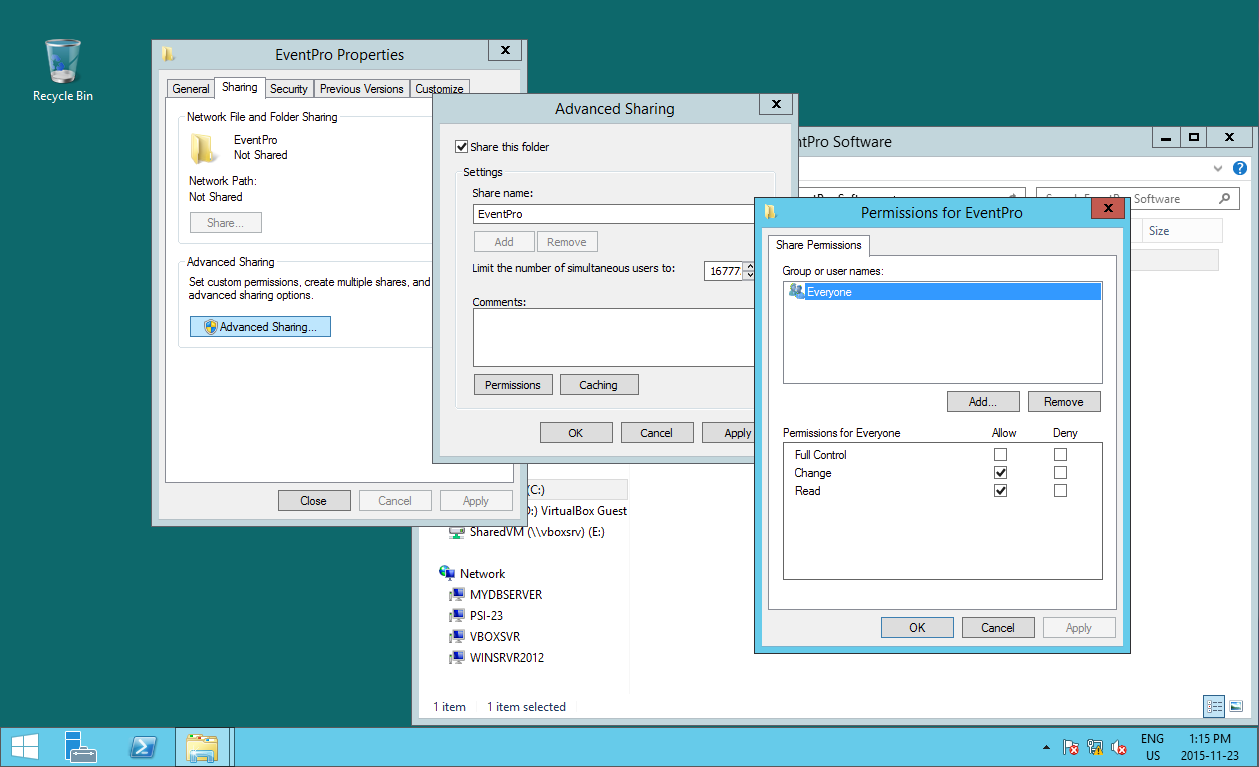The width and height of the screenshot is (1259, 767).
Task: Open the Caching settings button
Action: (x=598, y=385)
